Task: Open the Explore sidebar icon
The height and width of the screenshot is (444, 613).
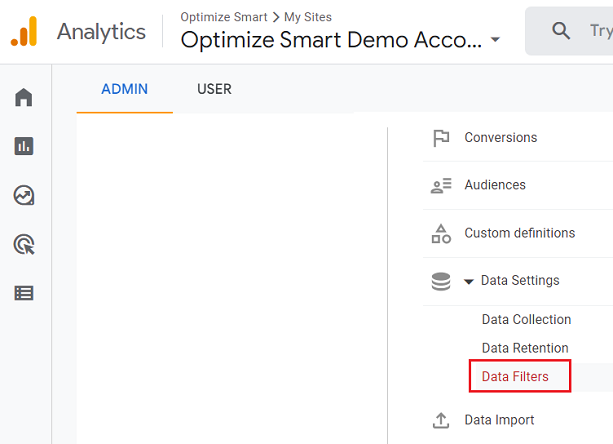Action: (x=24, y=195)
